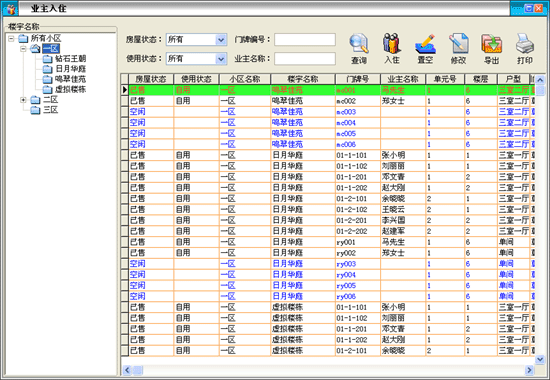Collapse the 一区 tree node
The image size is (550, 380).
pos(23,48)
